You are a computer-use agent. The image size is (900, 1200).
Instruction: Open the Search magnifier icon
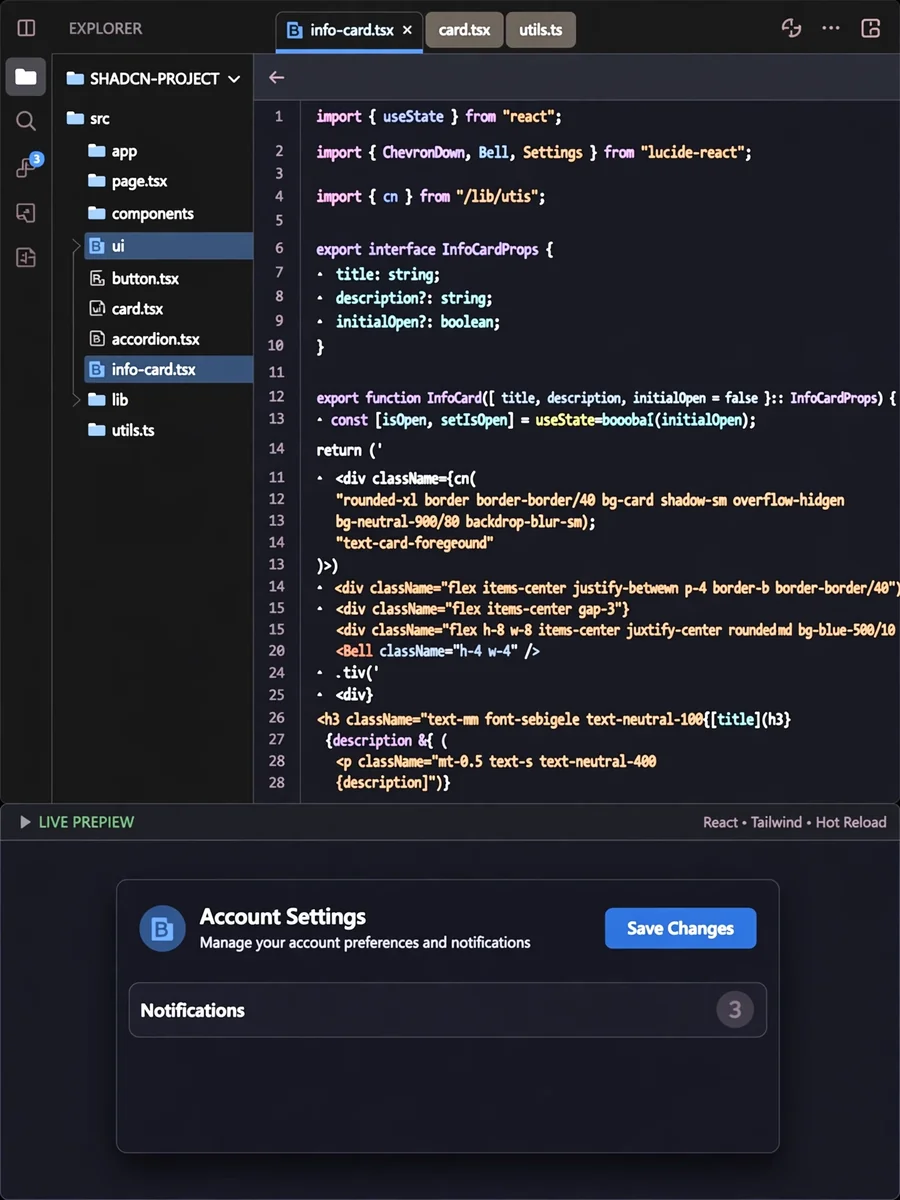pyautogui.click(x=26, y=121)
